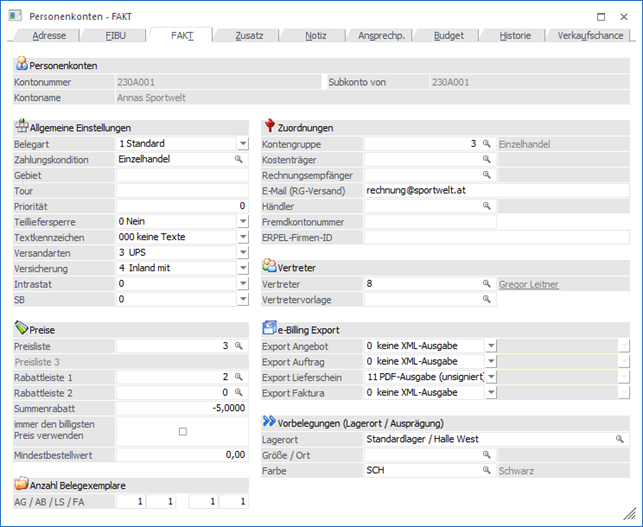Click the Gregor Leitner link
The image size is (643, 527).
click(x=529, y=285)
